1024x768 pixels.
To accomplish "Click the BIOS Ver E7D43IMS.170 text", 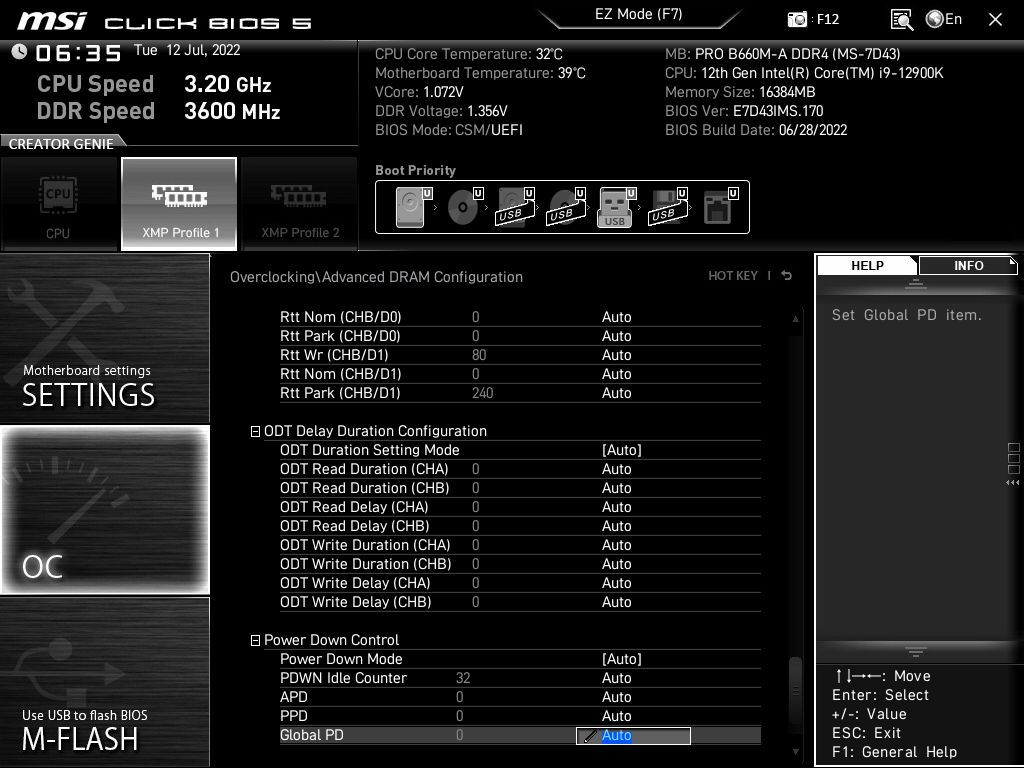I will [x=744, y=111].
